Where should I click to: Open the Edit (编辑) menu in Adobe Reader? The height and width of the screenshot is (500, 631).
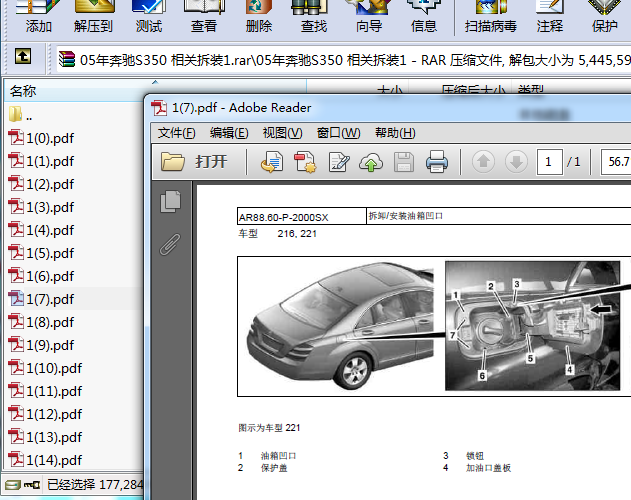[229, 133]
